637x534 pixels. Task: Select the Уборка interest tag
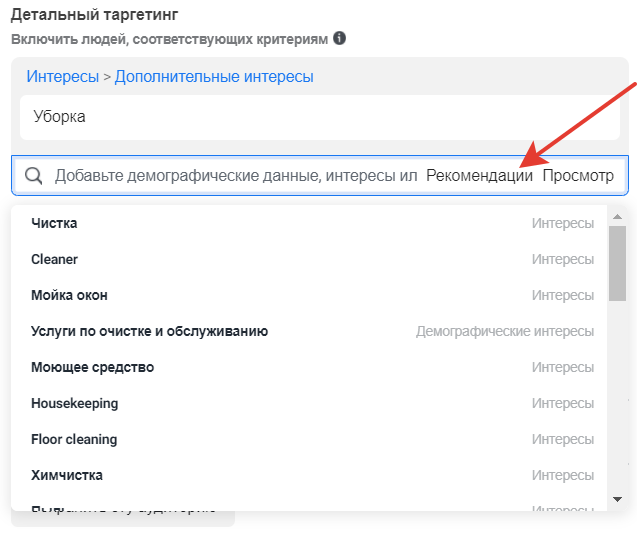point(60,117)
